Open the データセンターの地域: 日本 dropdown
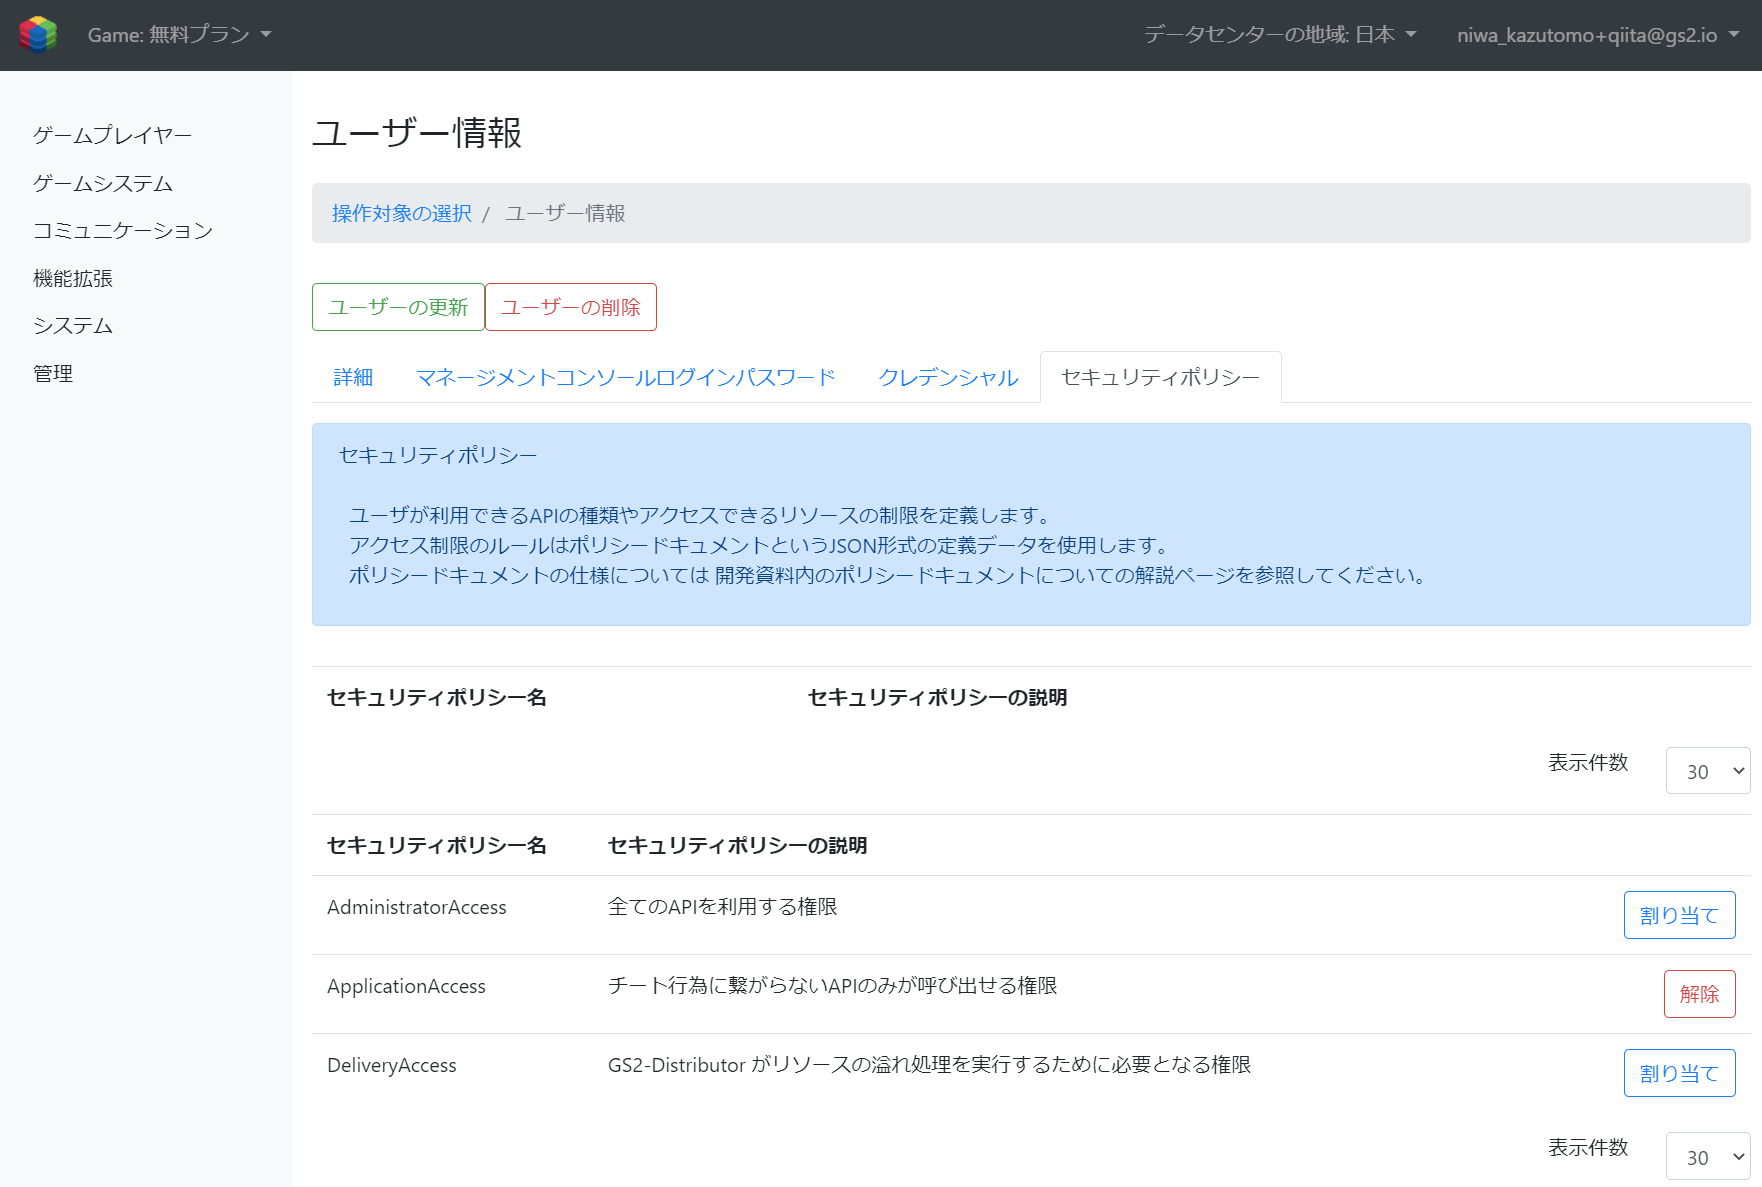Image resolution: width=1762 pixels, height=1187 pixels. coord(1280,35)
